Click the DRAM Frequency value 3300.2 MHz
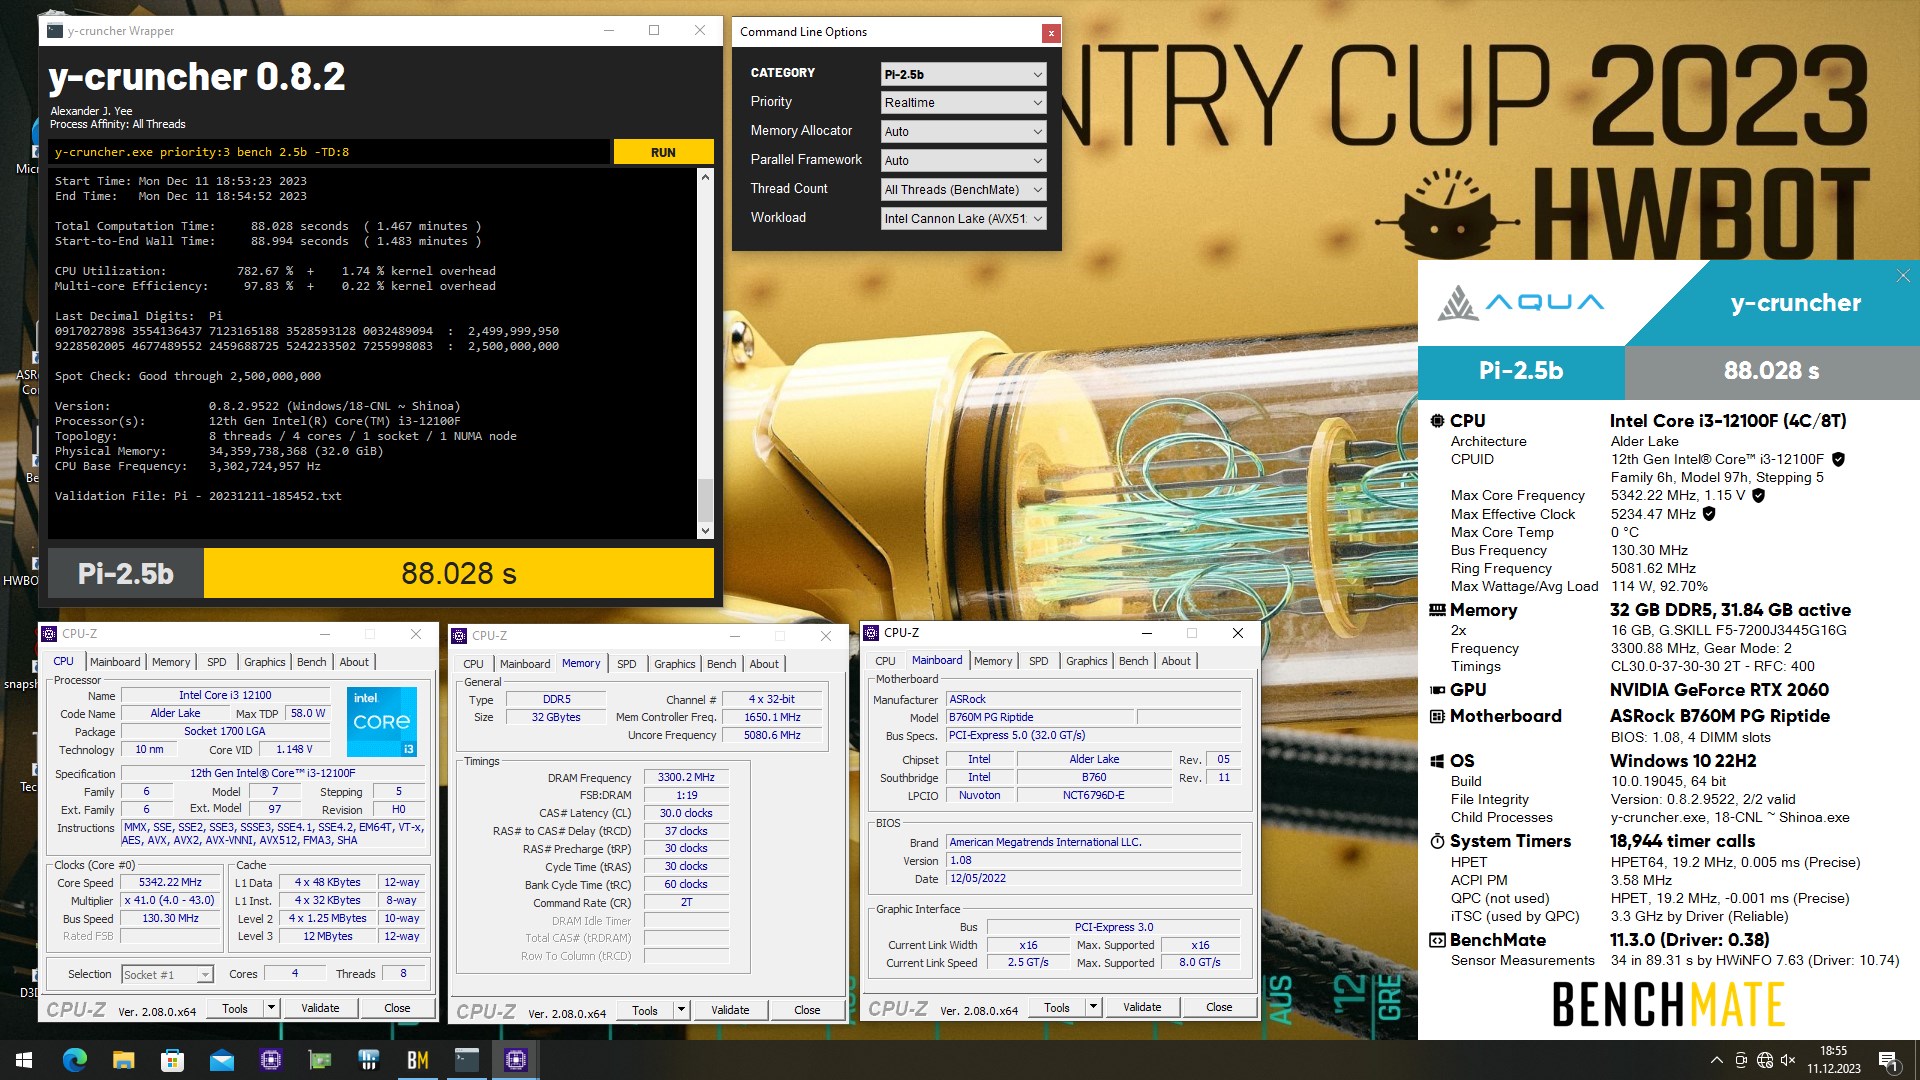This screenshot has width=1920, height=1080. 686,778
